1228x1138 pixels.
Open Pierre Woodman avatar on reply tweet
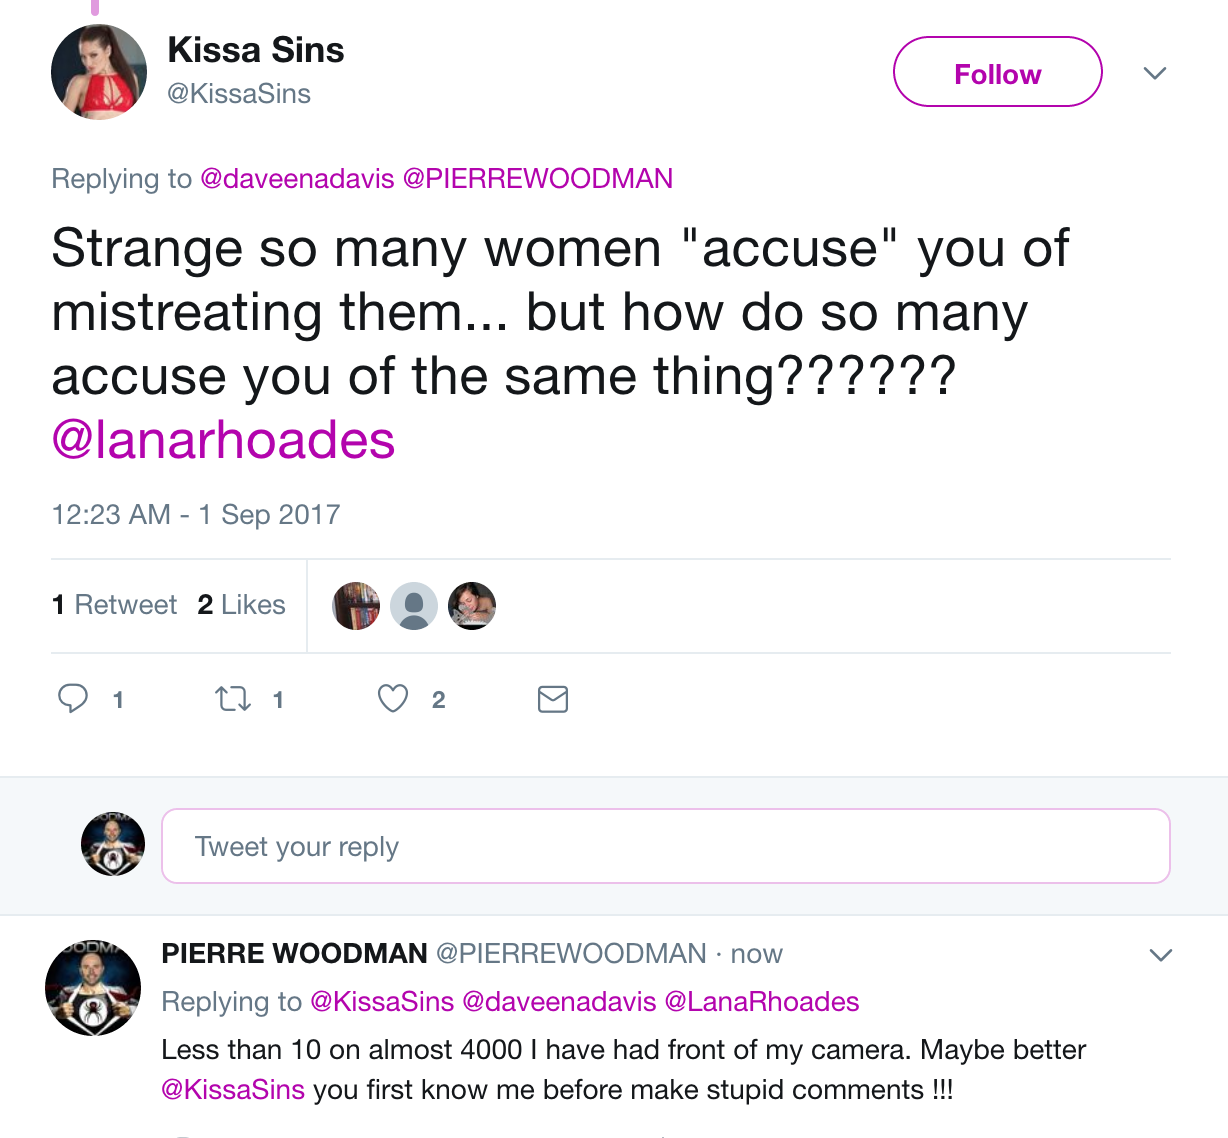pyautogui.click(x=93, y=988)
